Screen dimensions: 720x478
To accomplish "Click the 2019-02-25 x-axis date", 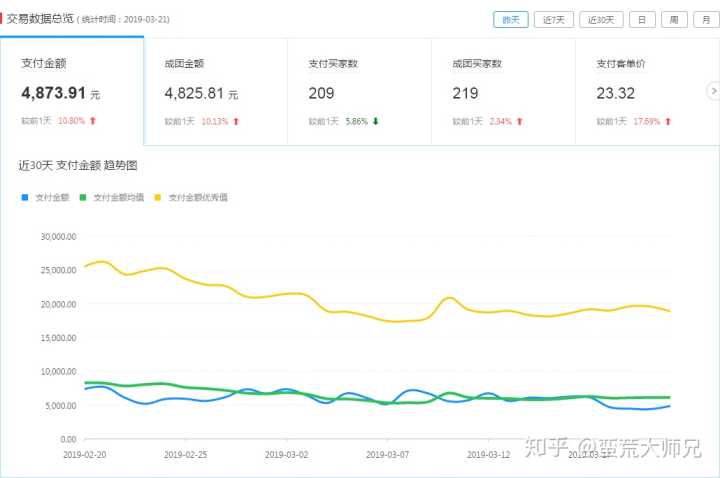I will [186, 455].
